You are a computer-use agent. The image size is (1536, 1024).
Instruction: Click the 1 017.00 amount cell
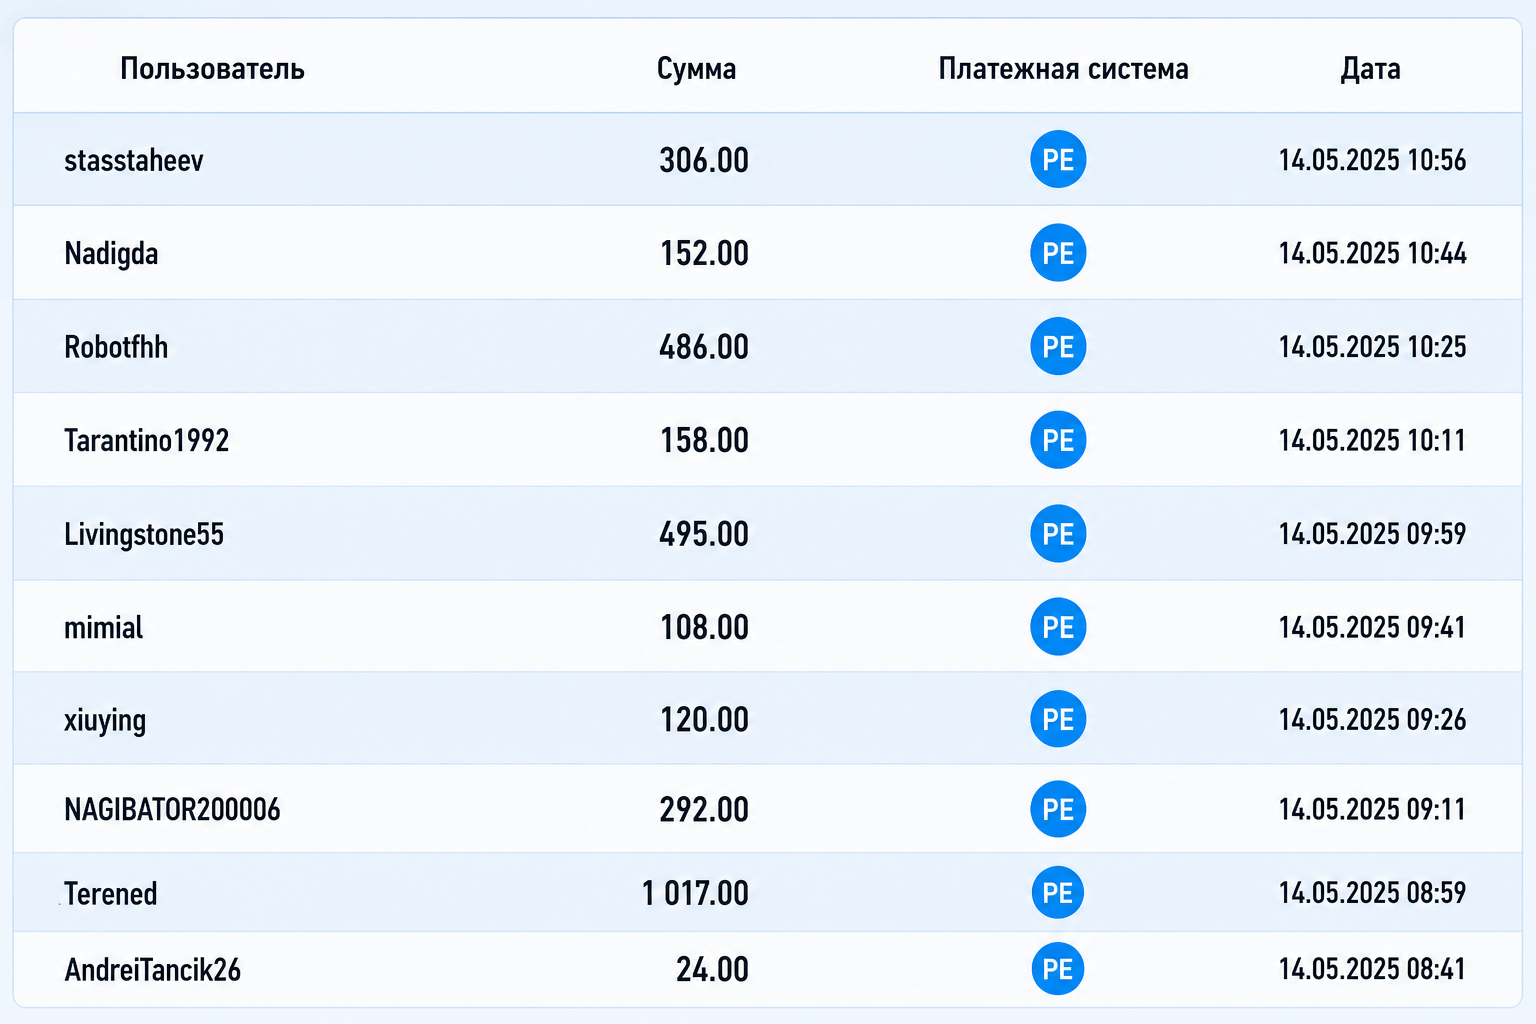click(695, 893)
